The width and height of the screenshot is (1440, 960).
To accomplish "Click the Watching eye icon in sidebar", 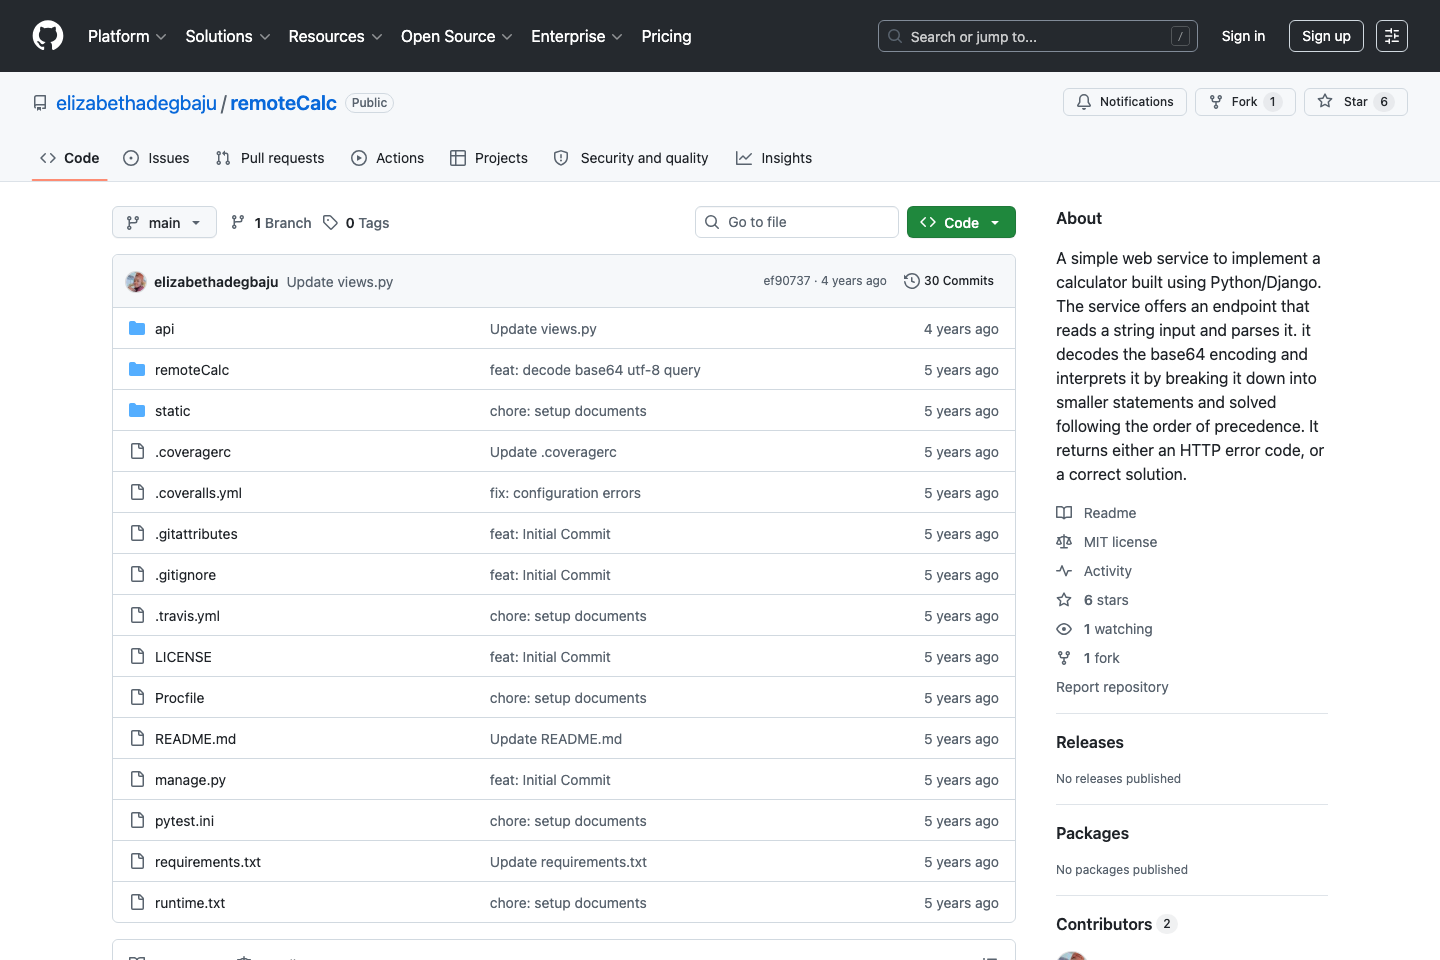I will 1064,628.
